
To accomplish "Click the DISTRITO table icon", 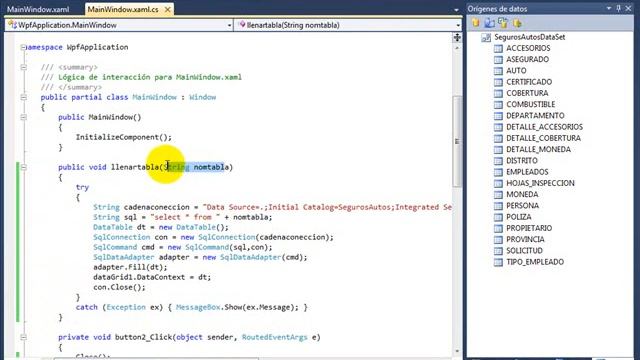I will tap(498, 161).
